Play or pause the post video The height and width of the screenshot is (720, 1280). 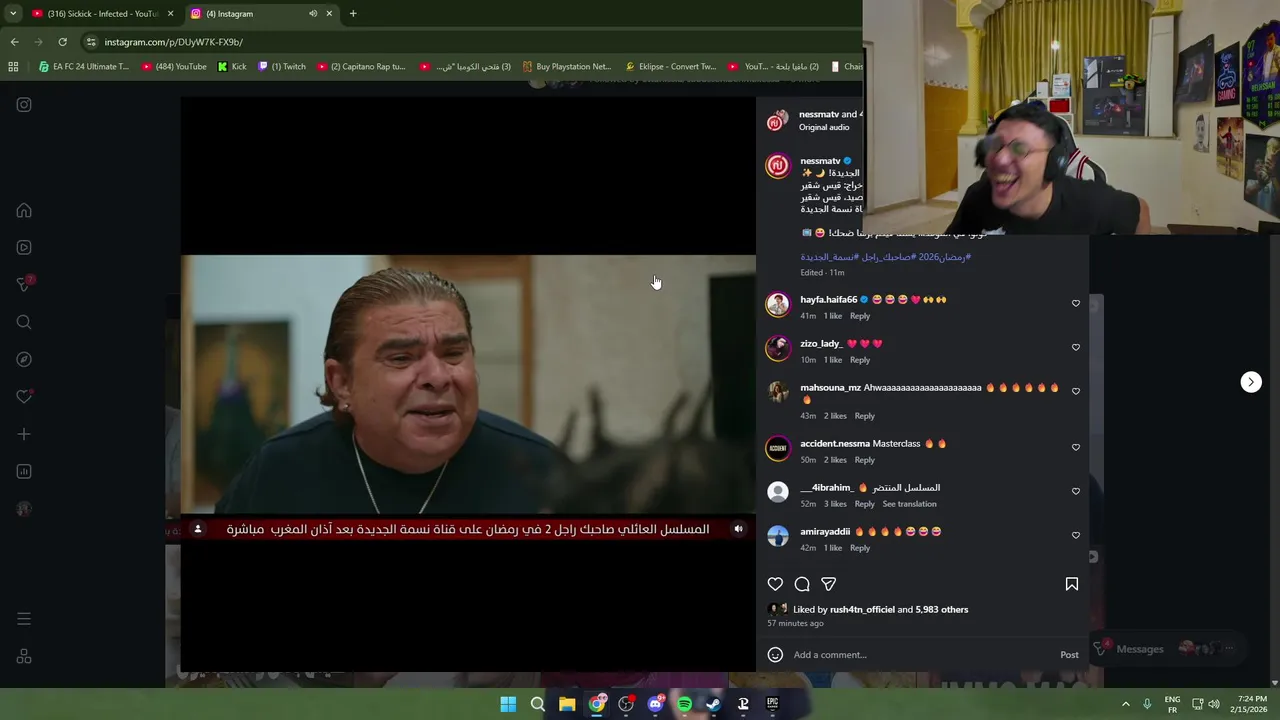(x=468, y=384)
